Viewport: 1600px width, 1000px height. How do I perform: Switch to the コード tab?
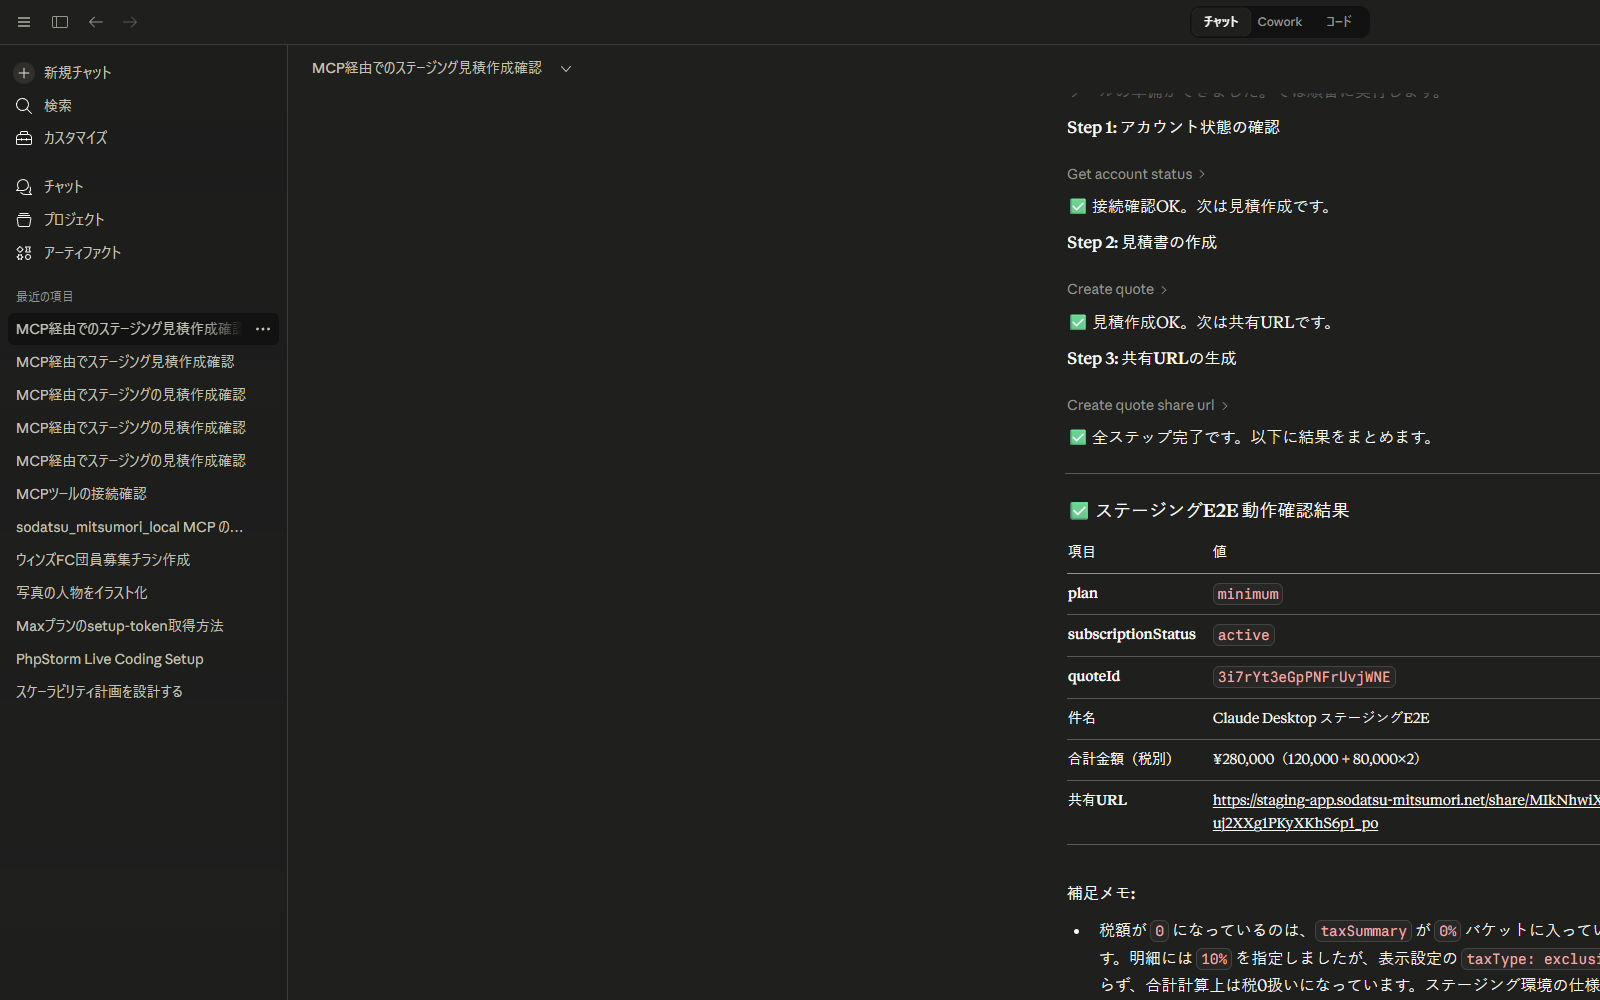pos(1339,21)
